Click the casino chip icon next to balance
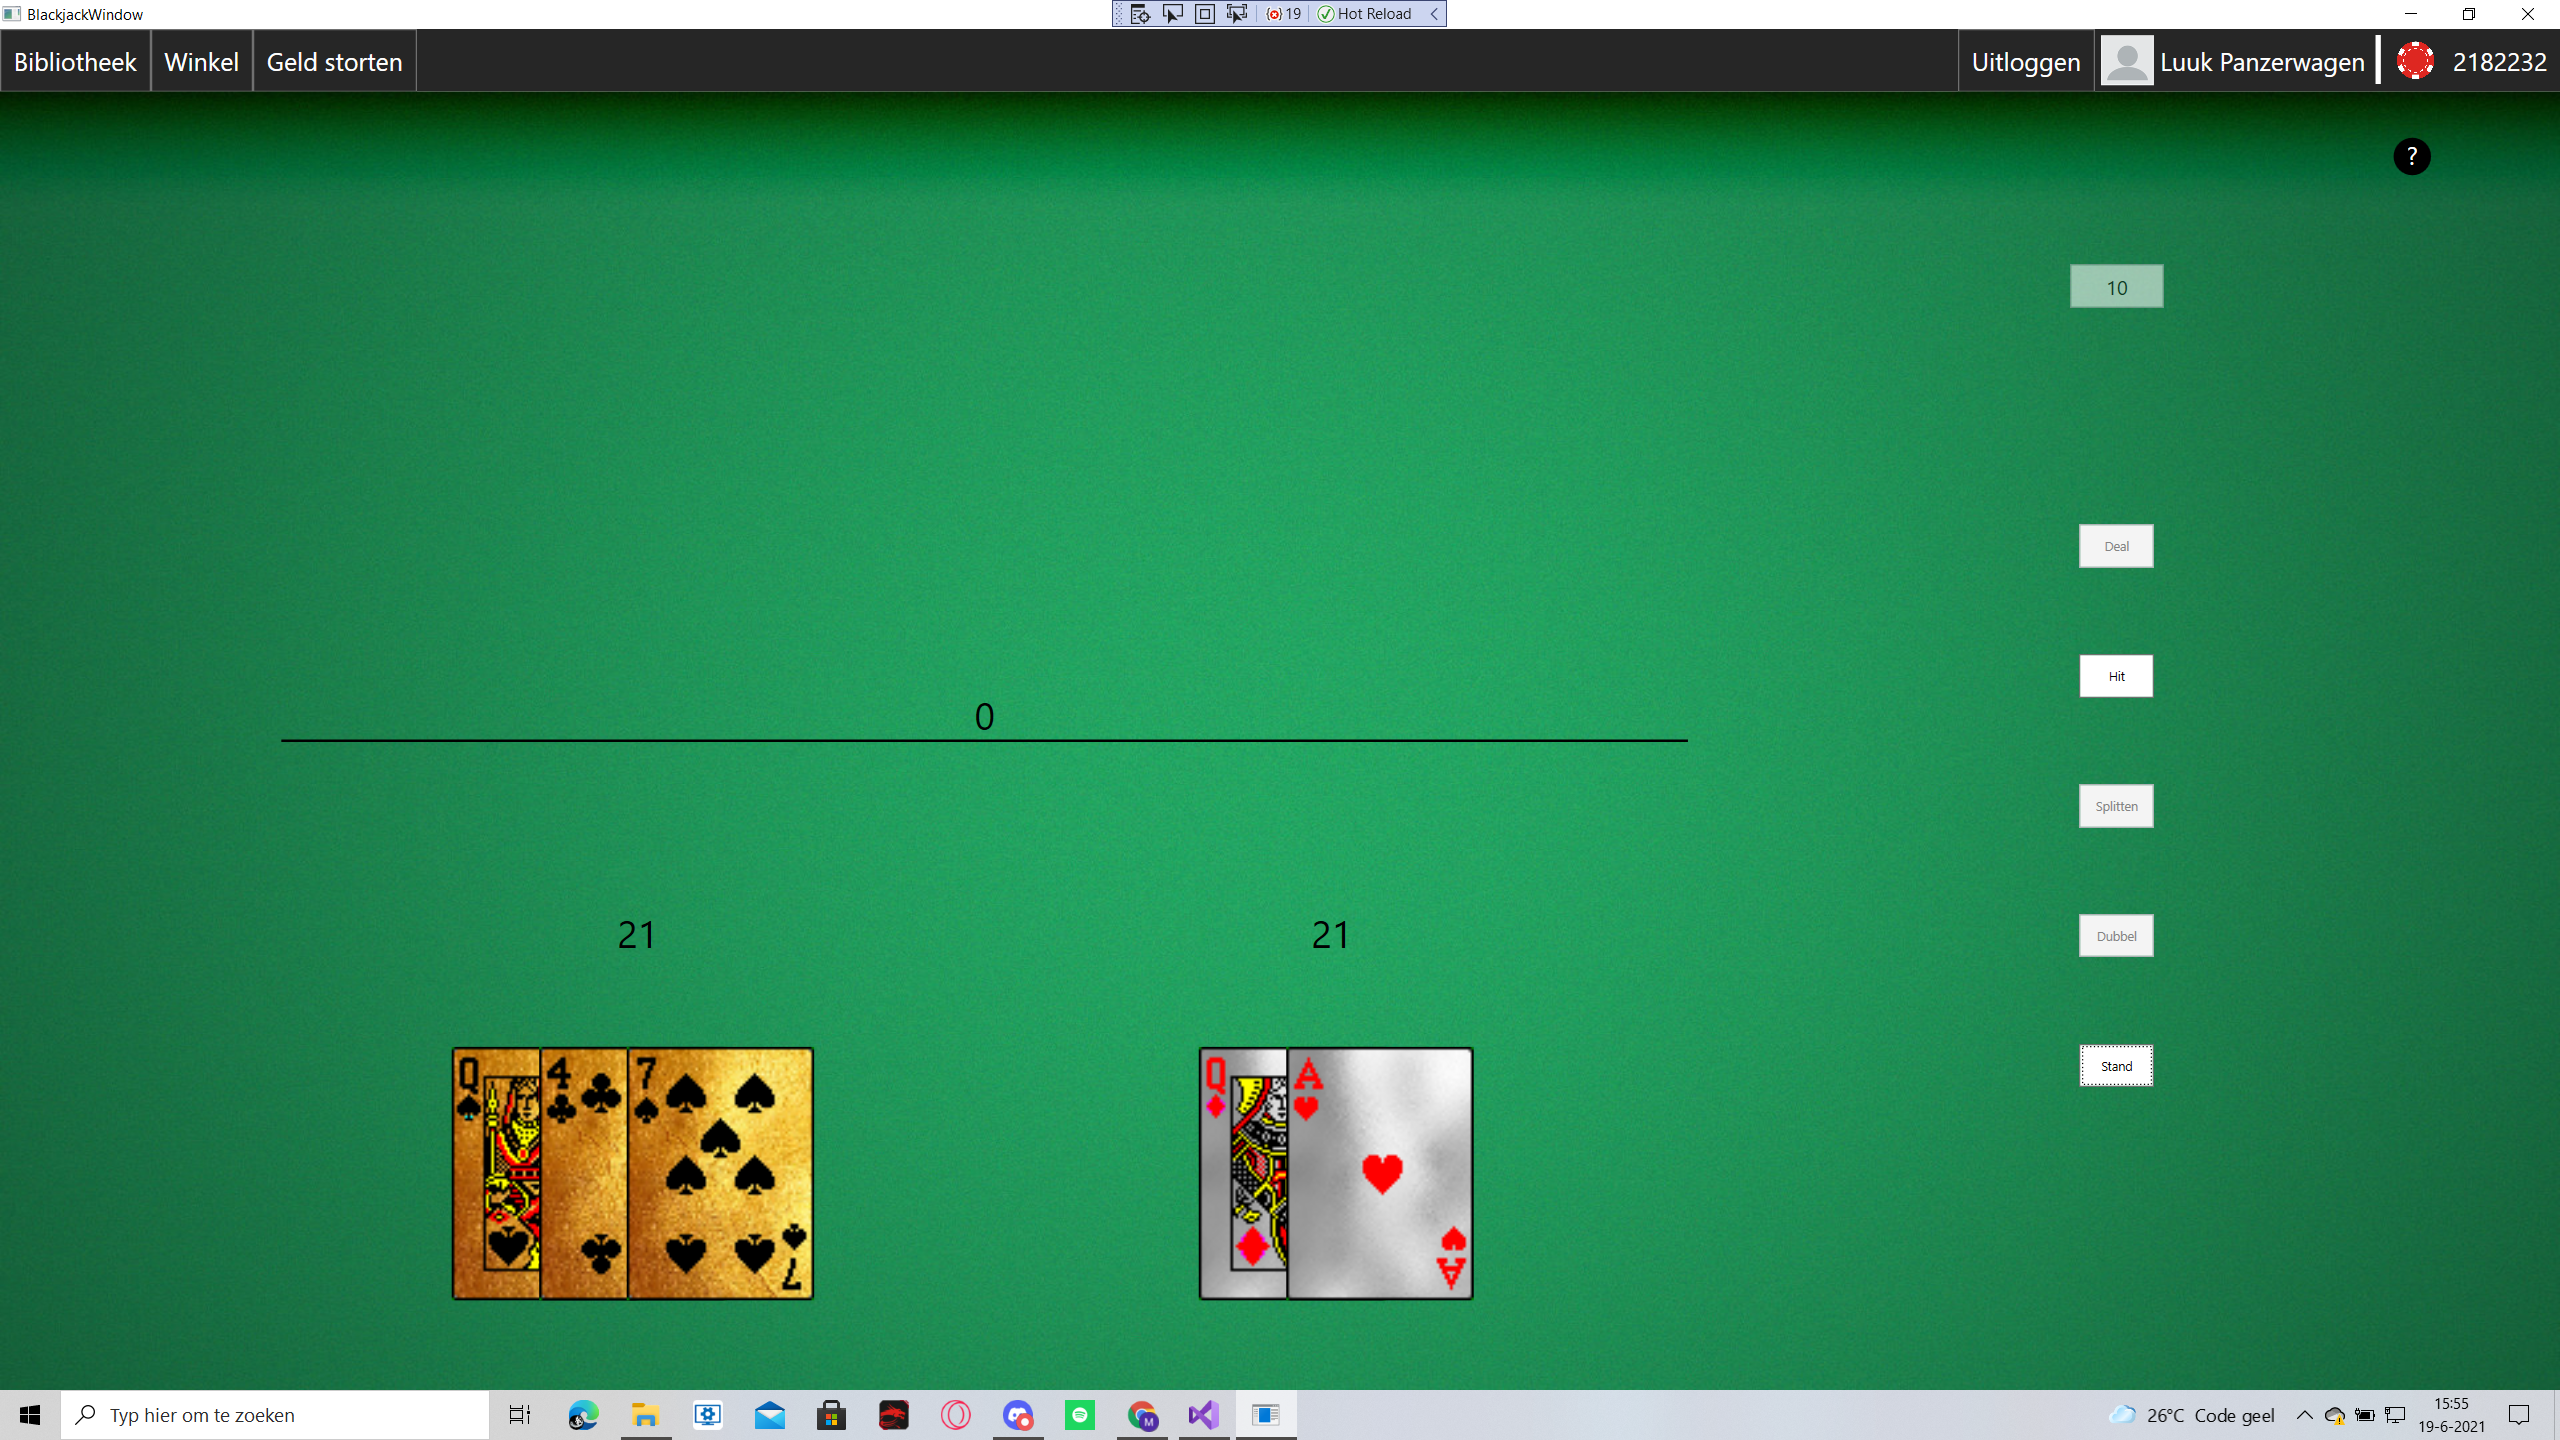Viewport: 2560px width, 1440px height. tap(2416, 60)
